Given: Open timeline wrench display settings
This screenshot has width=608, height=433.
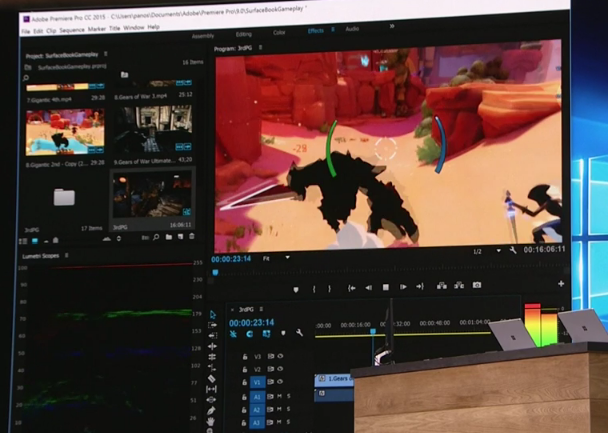Looking at the screenshot, I should point(299,332).
